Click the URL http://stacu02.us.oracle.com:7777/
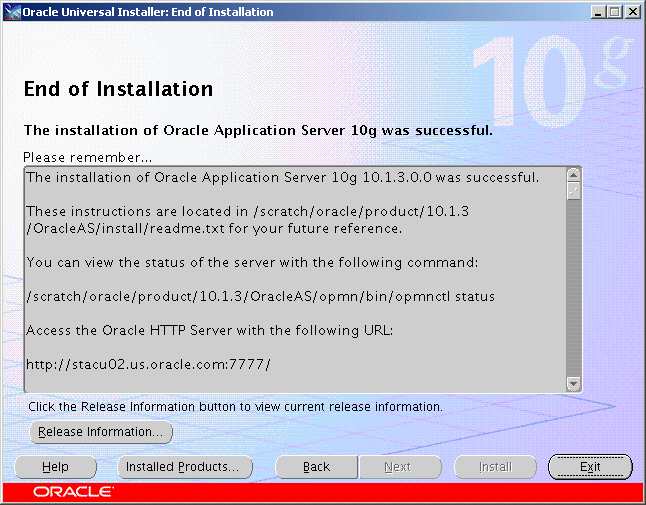Viewport: 646px width, 505px height. pyautogui.click(x=148, y=365)
